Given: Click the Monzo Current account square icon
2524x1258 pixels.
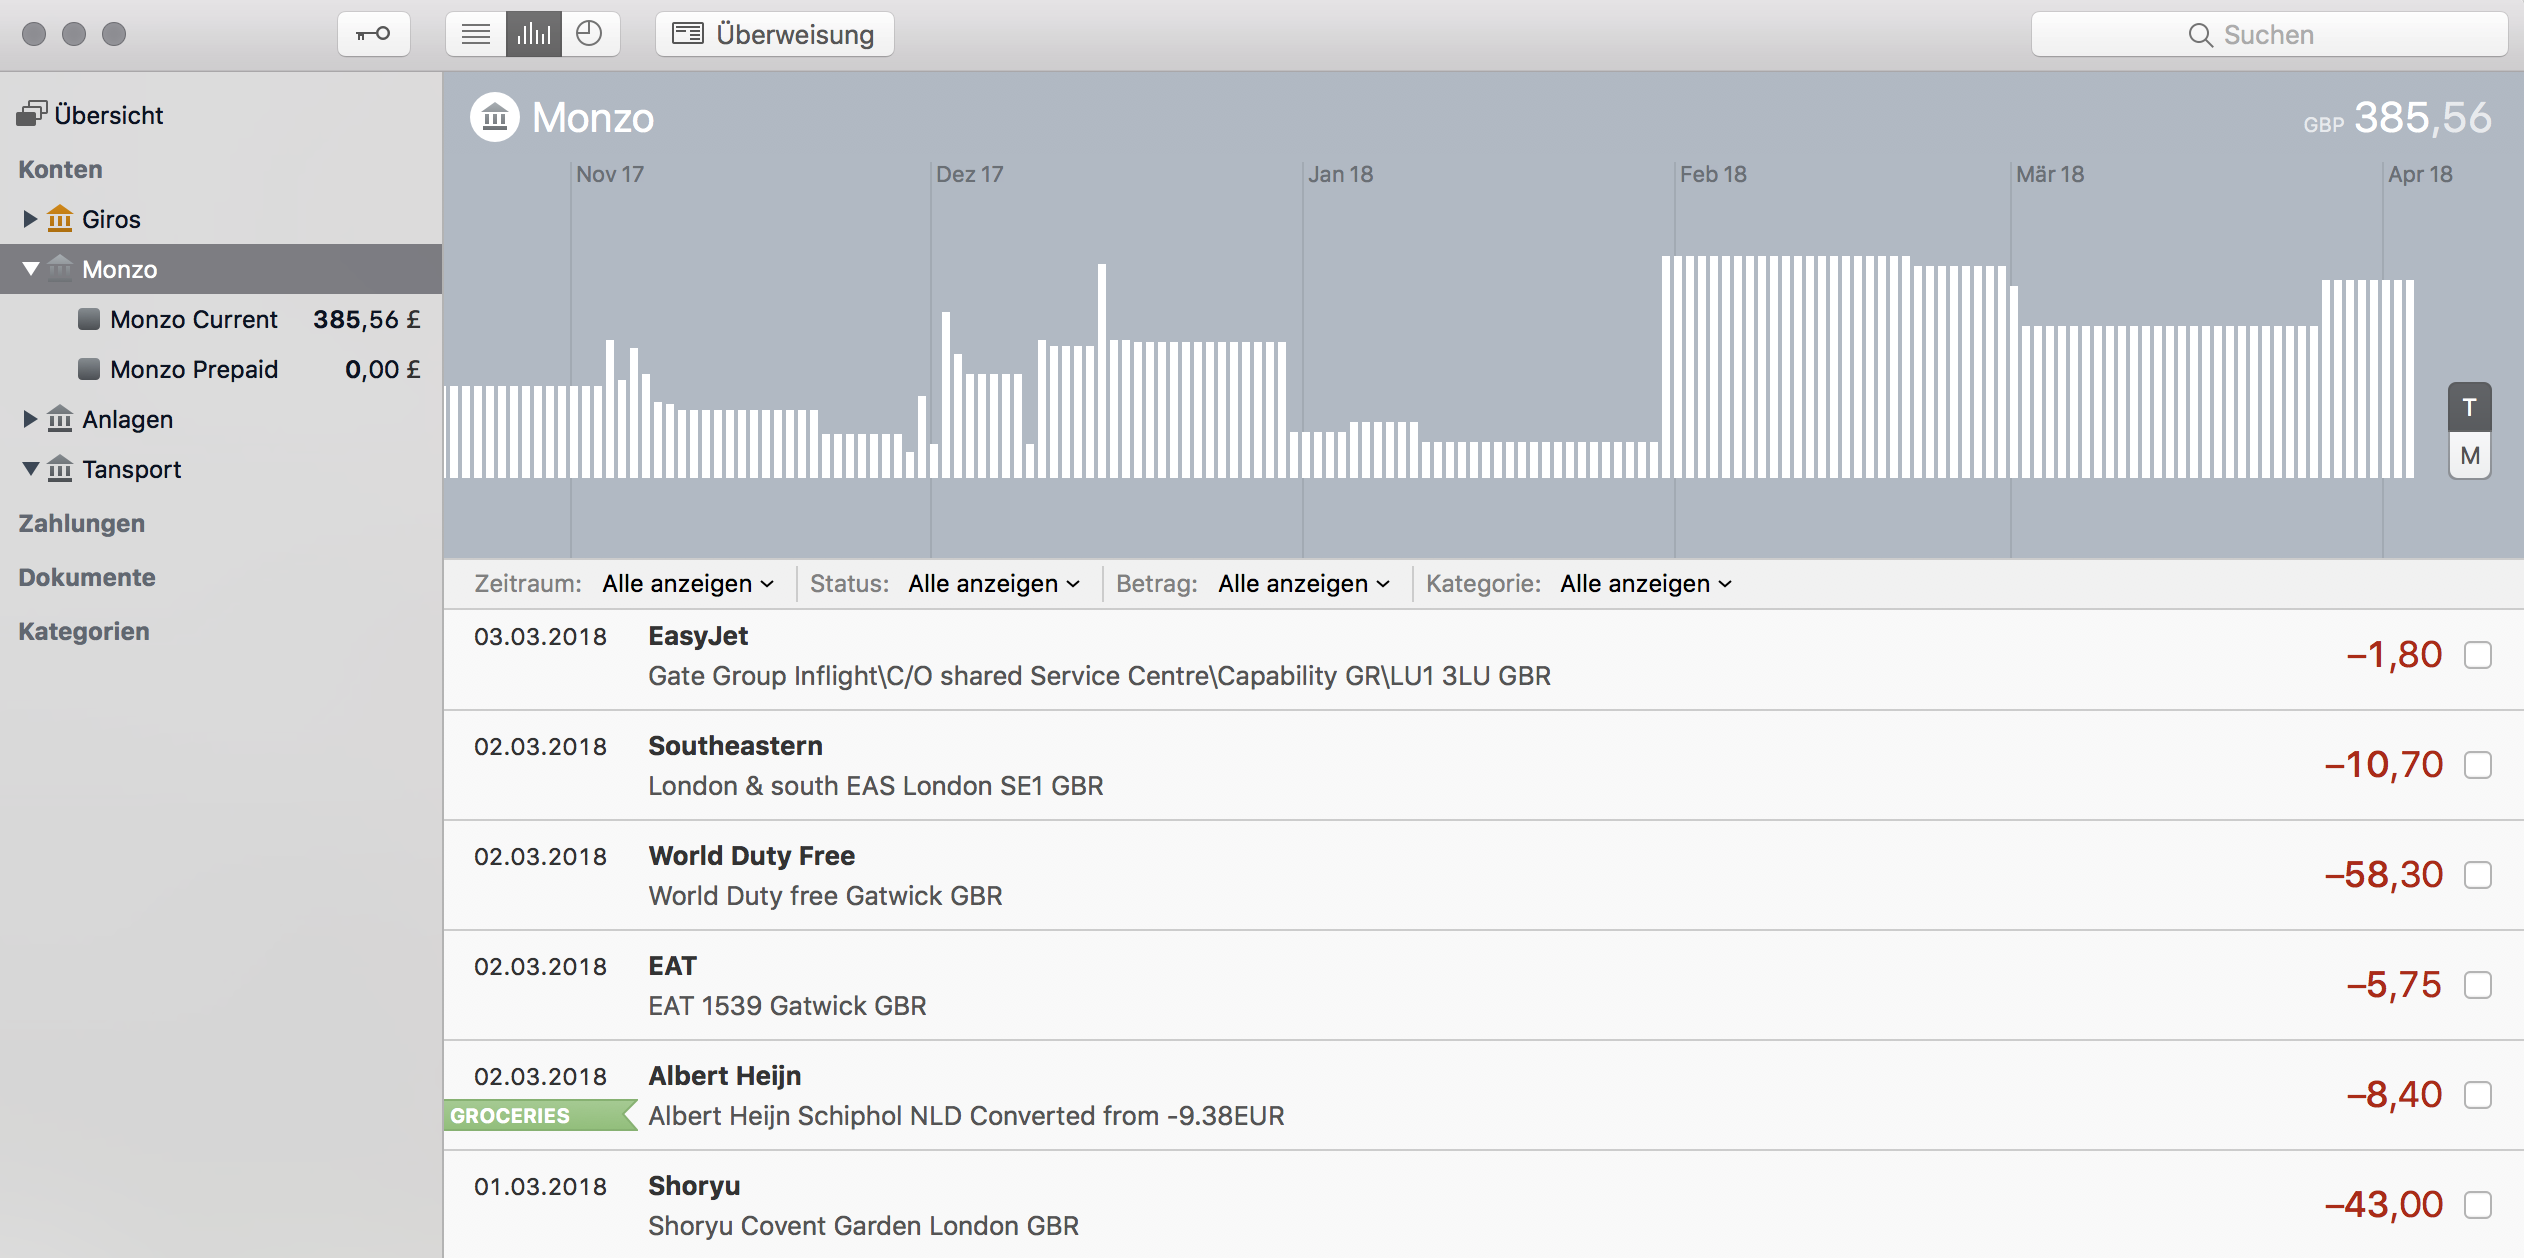Looking at the screenshot, I should [89, 319].
